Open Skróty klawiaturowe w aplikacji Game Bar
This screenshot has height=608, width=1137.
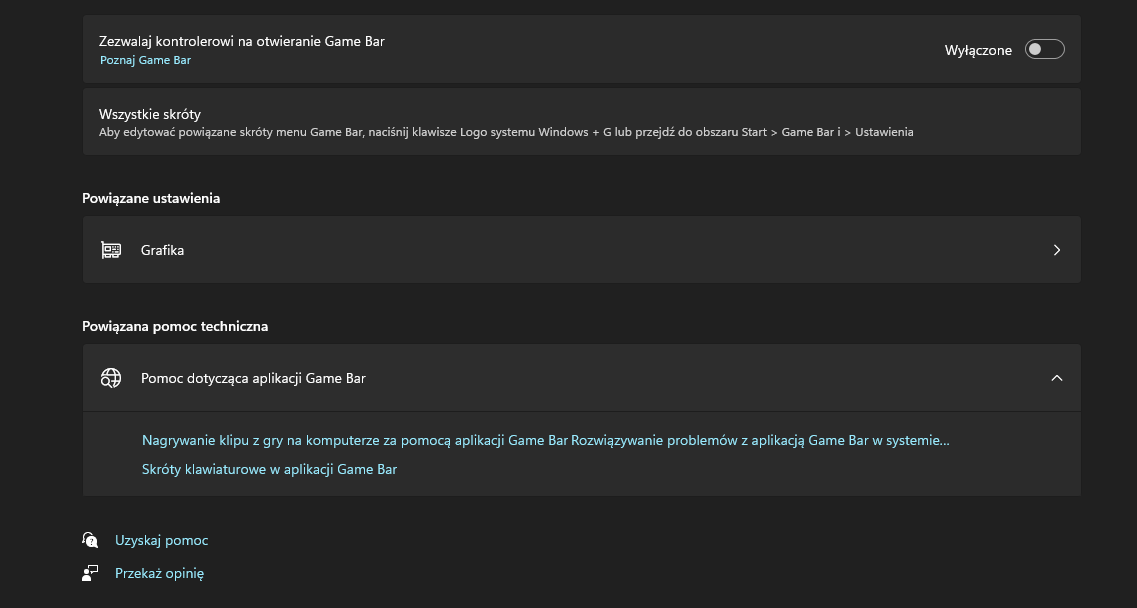coord(270,469)
